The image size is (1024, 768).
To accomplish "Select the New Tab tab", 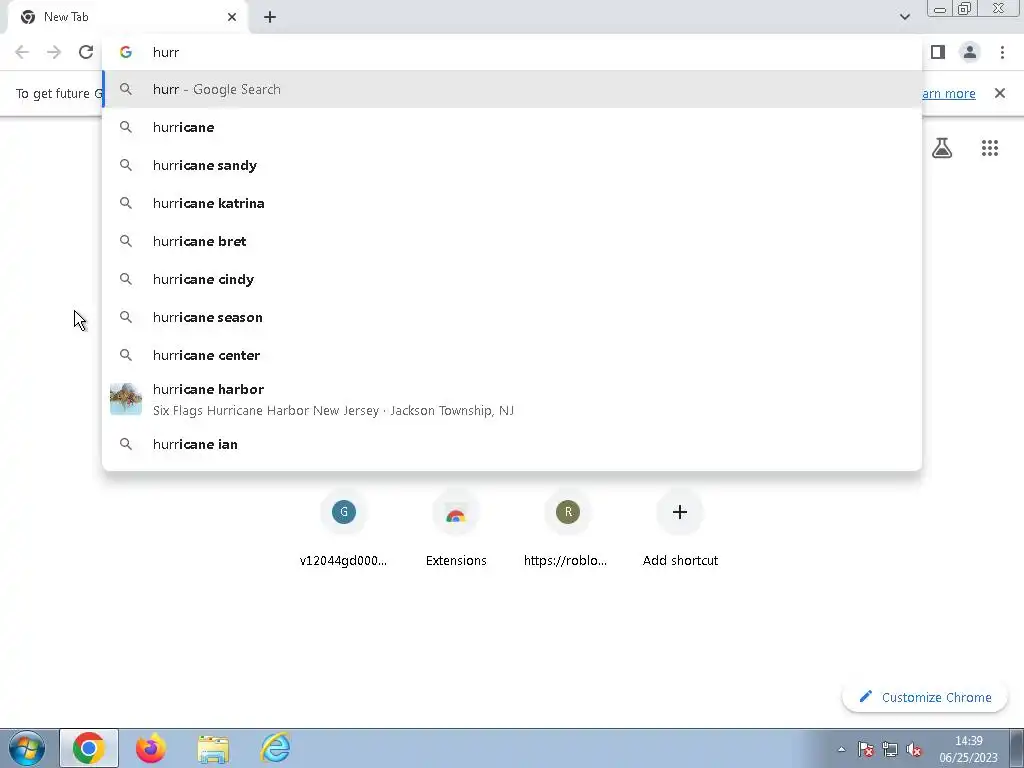I will coord(127,17).
